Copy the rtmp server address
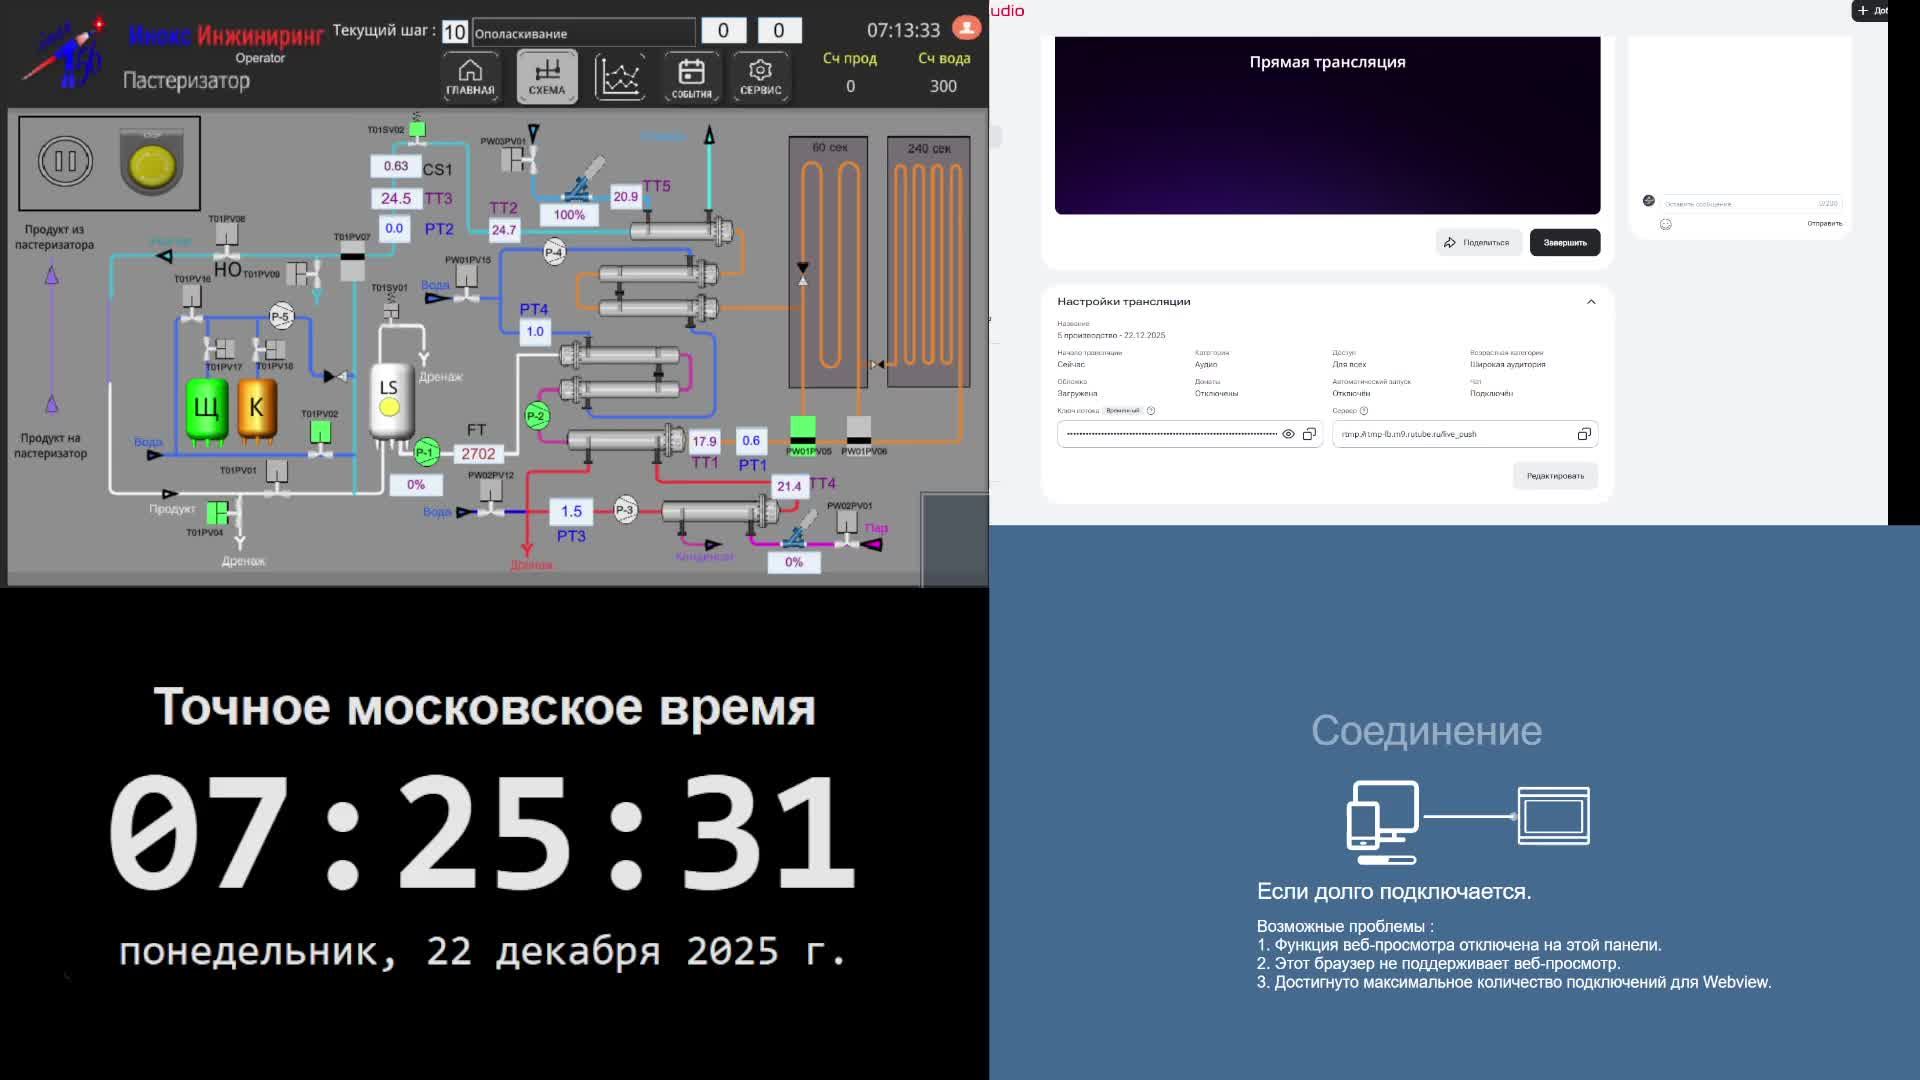The height and width of the screenshot is (1080, 1920). pos(1584,434)
